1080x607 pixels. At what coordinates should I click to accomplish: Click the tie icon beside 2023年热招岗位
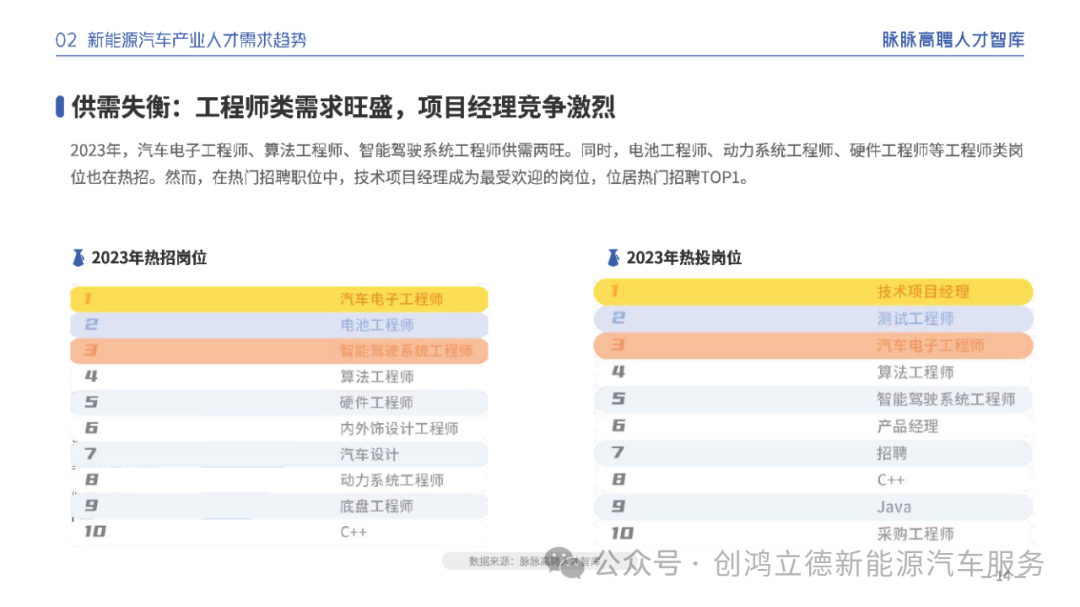pyautogui.click(x=78, y=257)
